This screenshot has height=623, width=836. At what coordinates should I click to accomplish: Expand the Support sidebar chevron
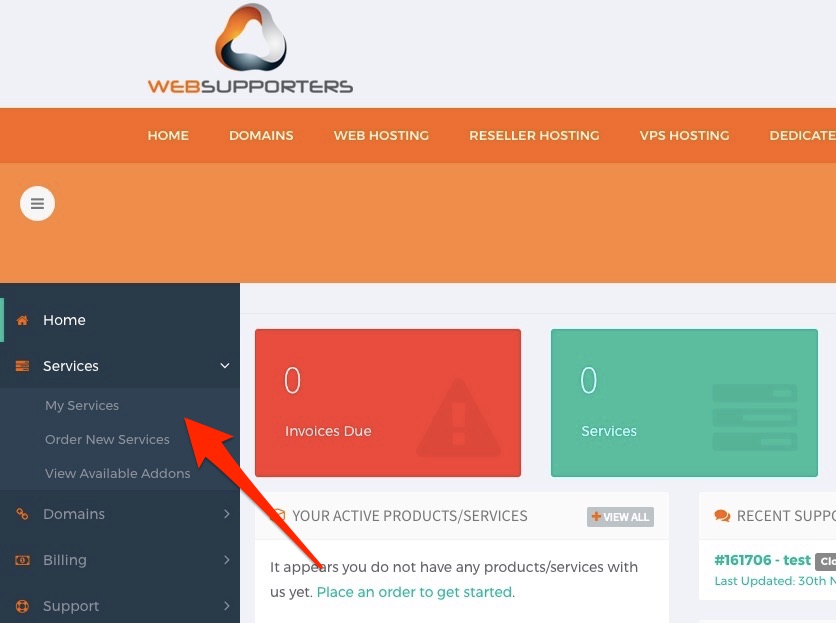[227, 606]
